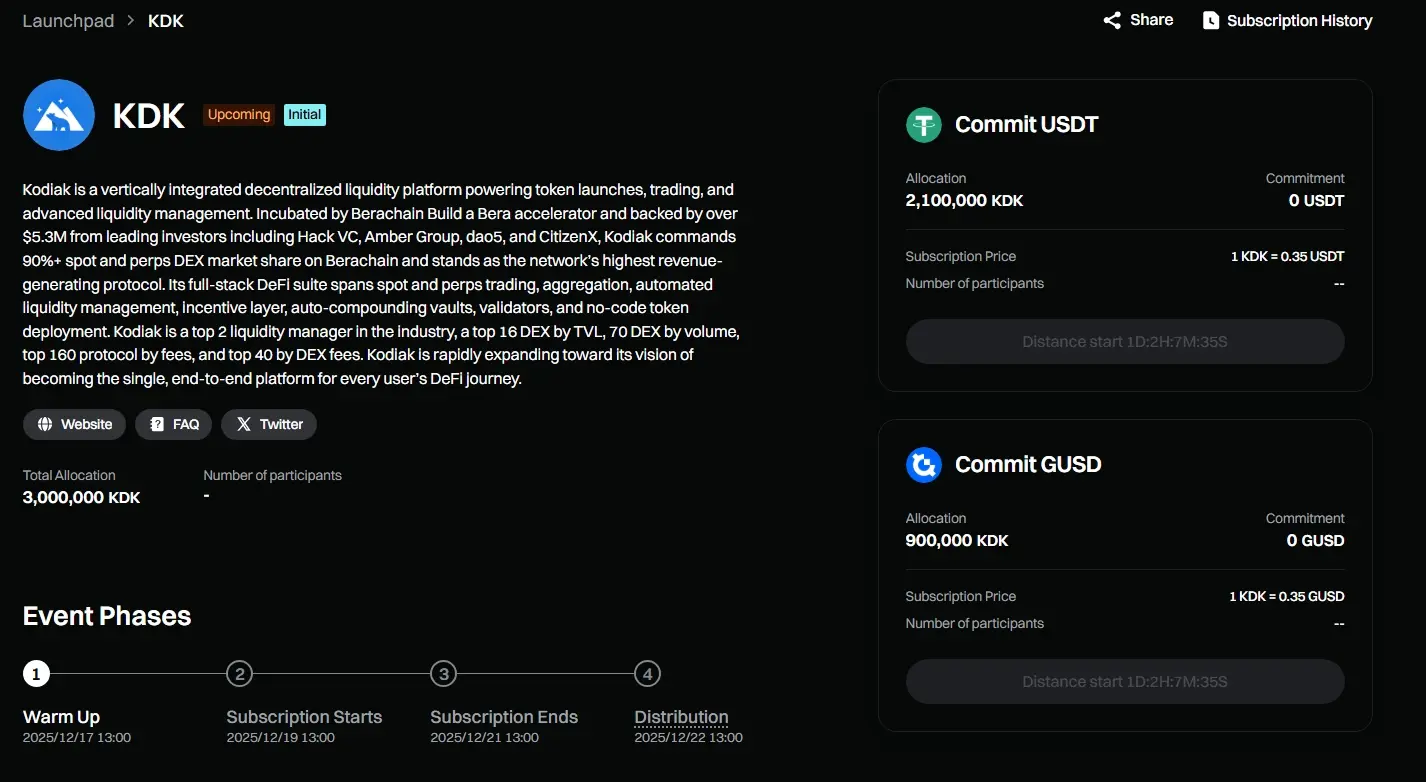Click the large KDK project title
The image size is (1426, 782).
(x=149, y=116)
